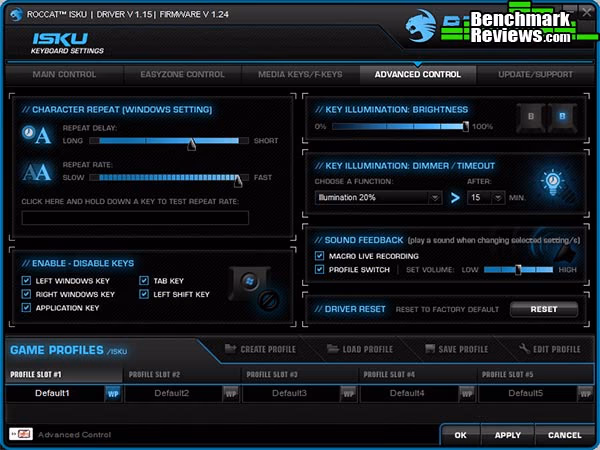Toggle the Application Key checkbox
Screen dimensions: 600x450
26,307
